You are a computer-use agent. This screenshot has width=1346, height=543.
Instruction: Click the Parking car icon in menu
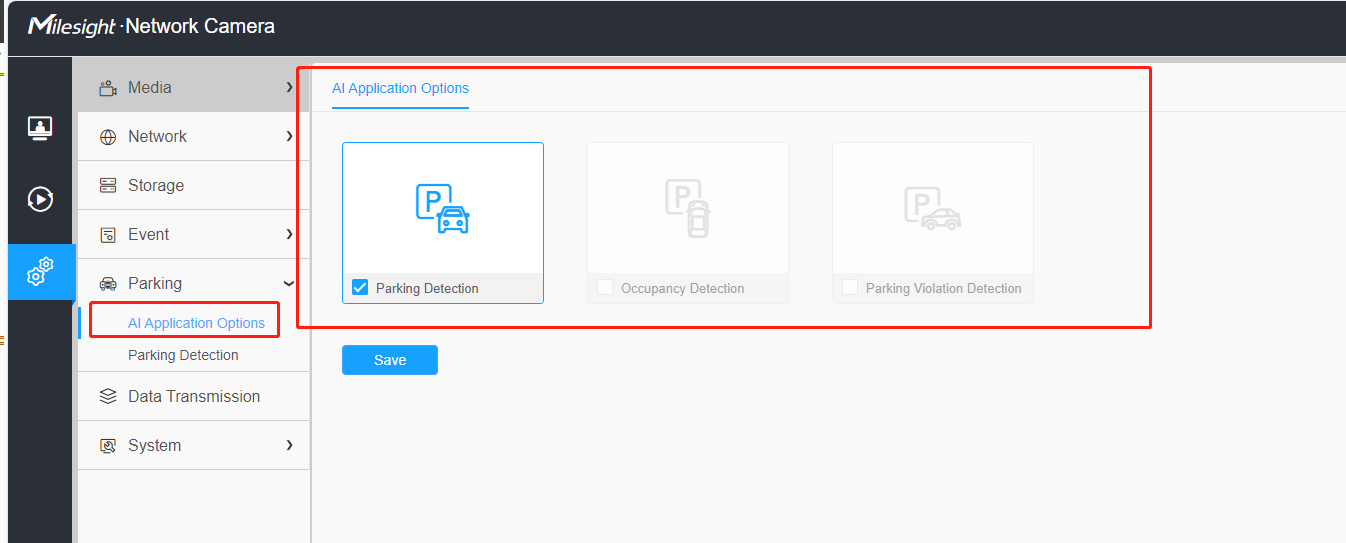pyautogui.click(x=108, y=284)
